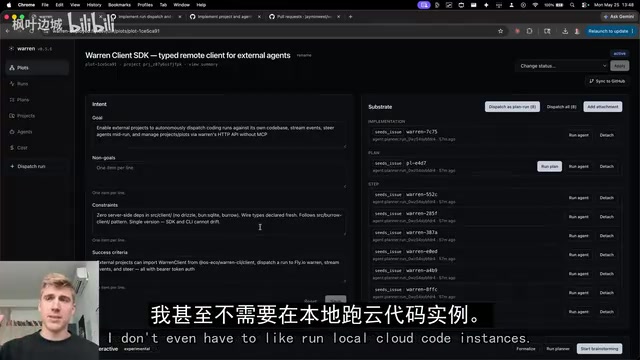This screenshot has width=640, height=360.
Task: Switch to Implement run dispatch tab
Action: pyautogui.click(x=146, y=17)
